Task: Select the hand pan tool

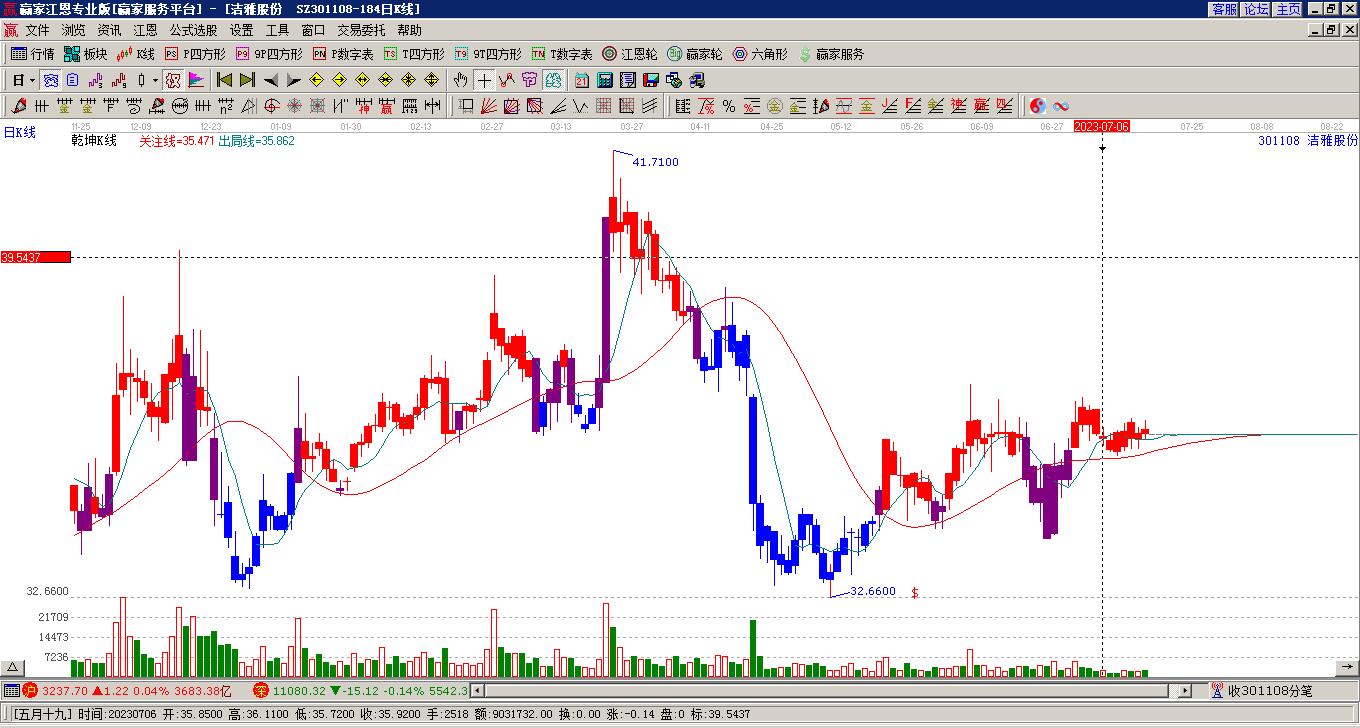Action: point(460,80)
